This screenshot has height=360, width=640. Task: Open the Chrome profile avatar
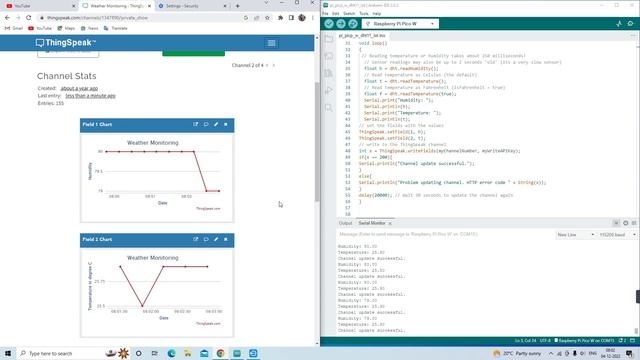(302, 18)
